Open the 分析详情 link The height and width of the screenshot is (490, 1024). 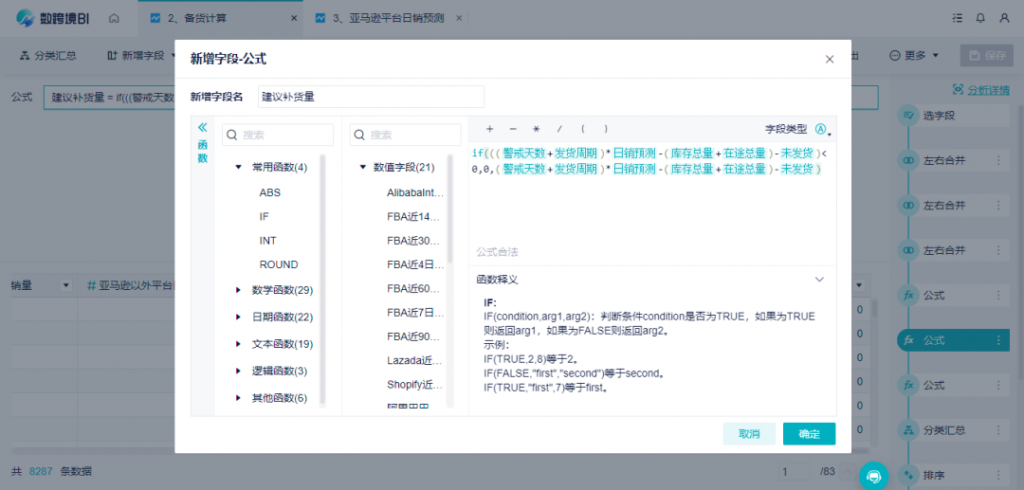click(x=981, y=90)
